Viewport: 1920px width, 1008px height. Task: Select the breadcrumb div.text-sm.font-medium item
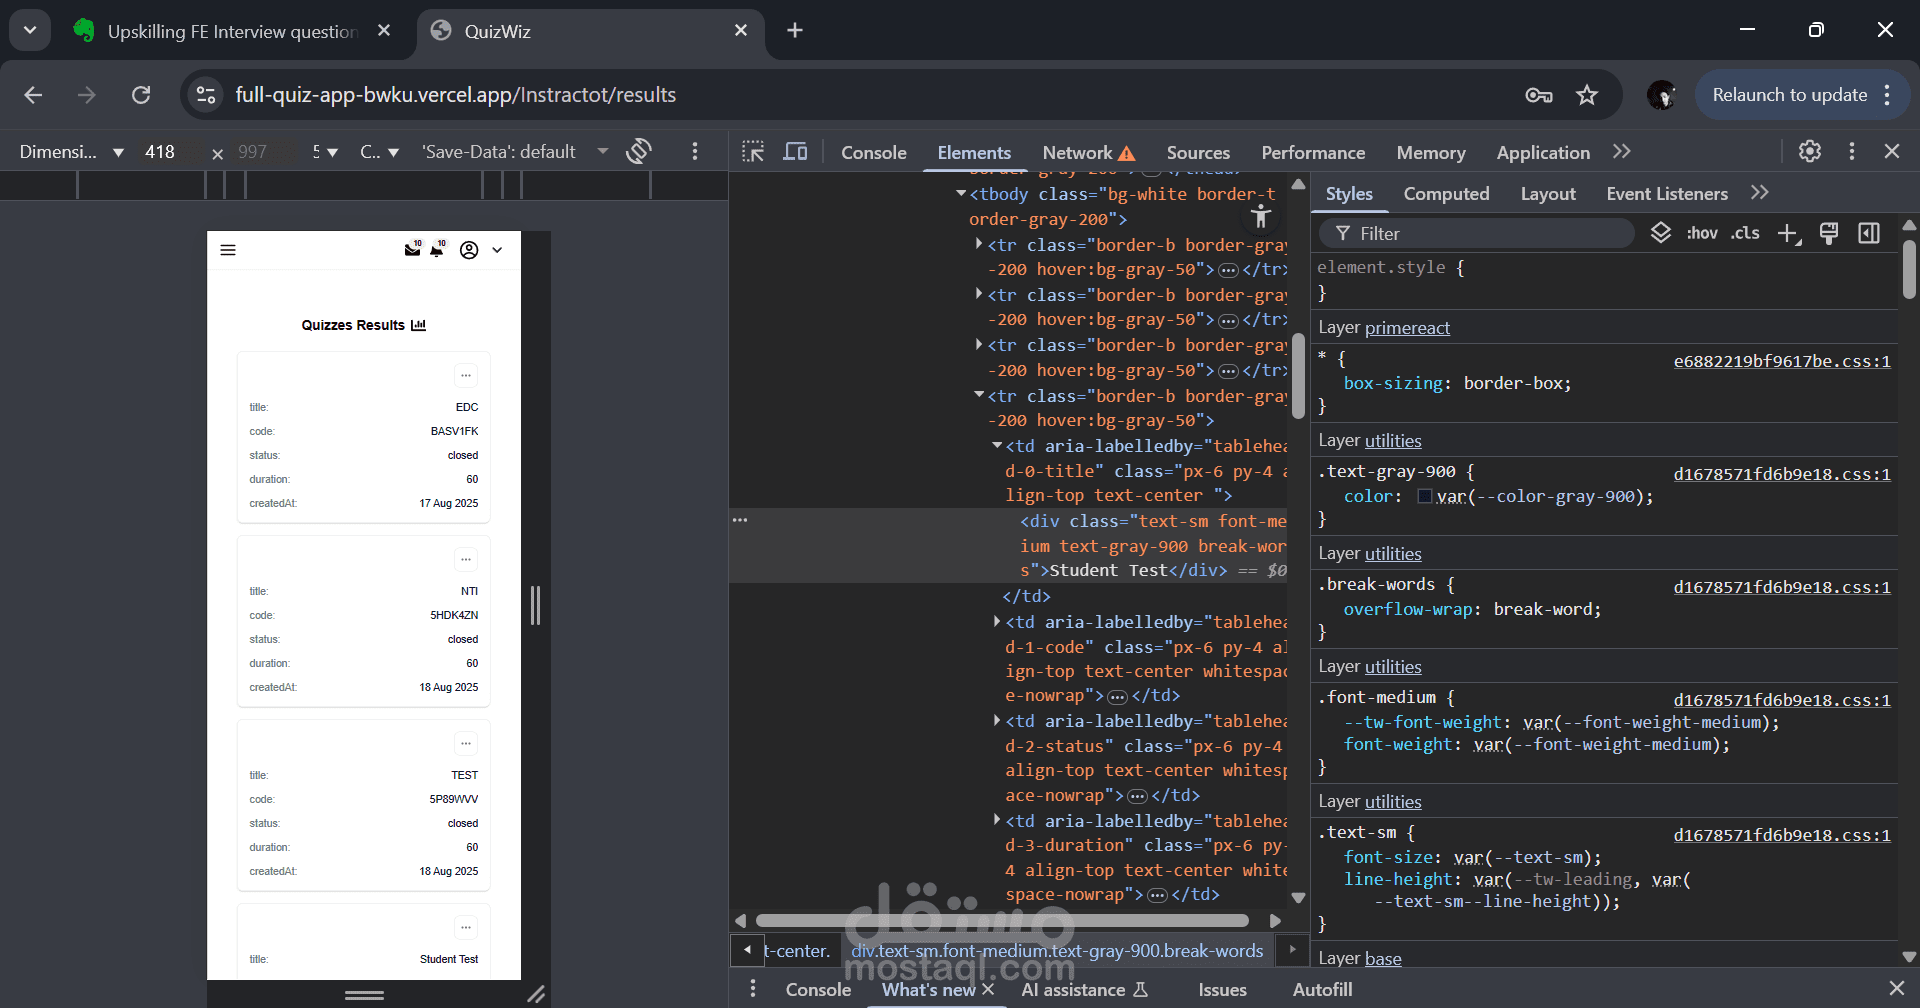pyautogui.click(x=1057, y=951)
